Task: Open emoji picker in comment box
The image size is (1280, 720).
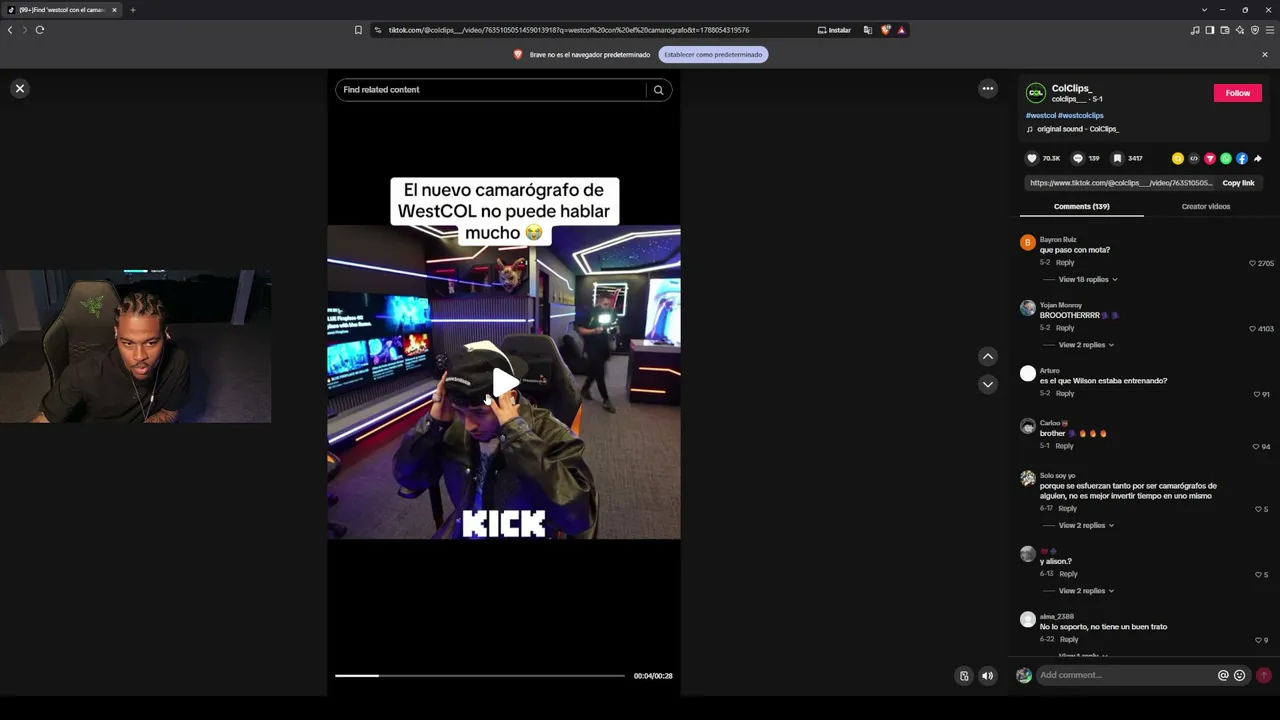Action: point(1240,675)
